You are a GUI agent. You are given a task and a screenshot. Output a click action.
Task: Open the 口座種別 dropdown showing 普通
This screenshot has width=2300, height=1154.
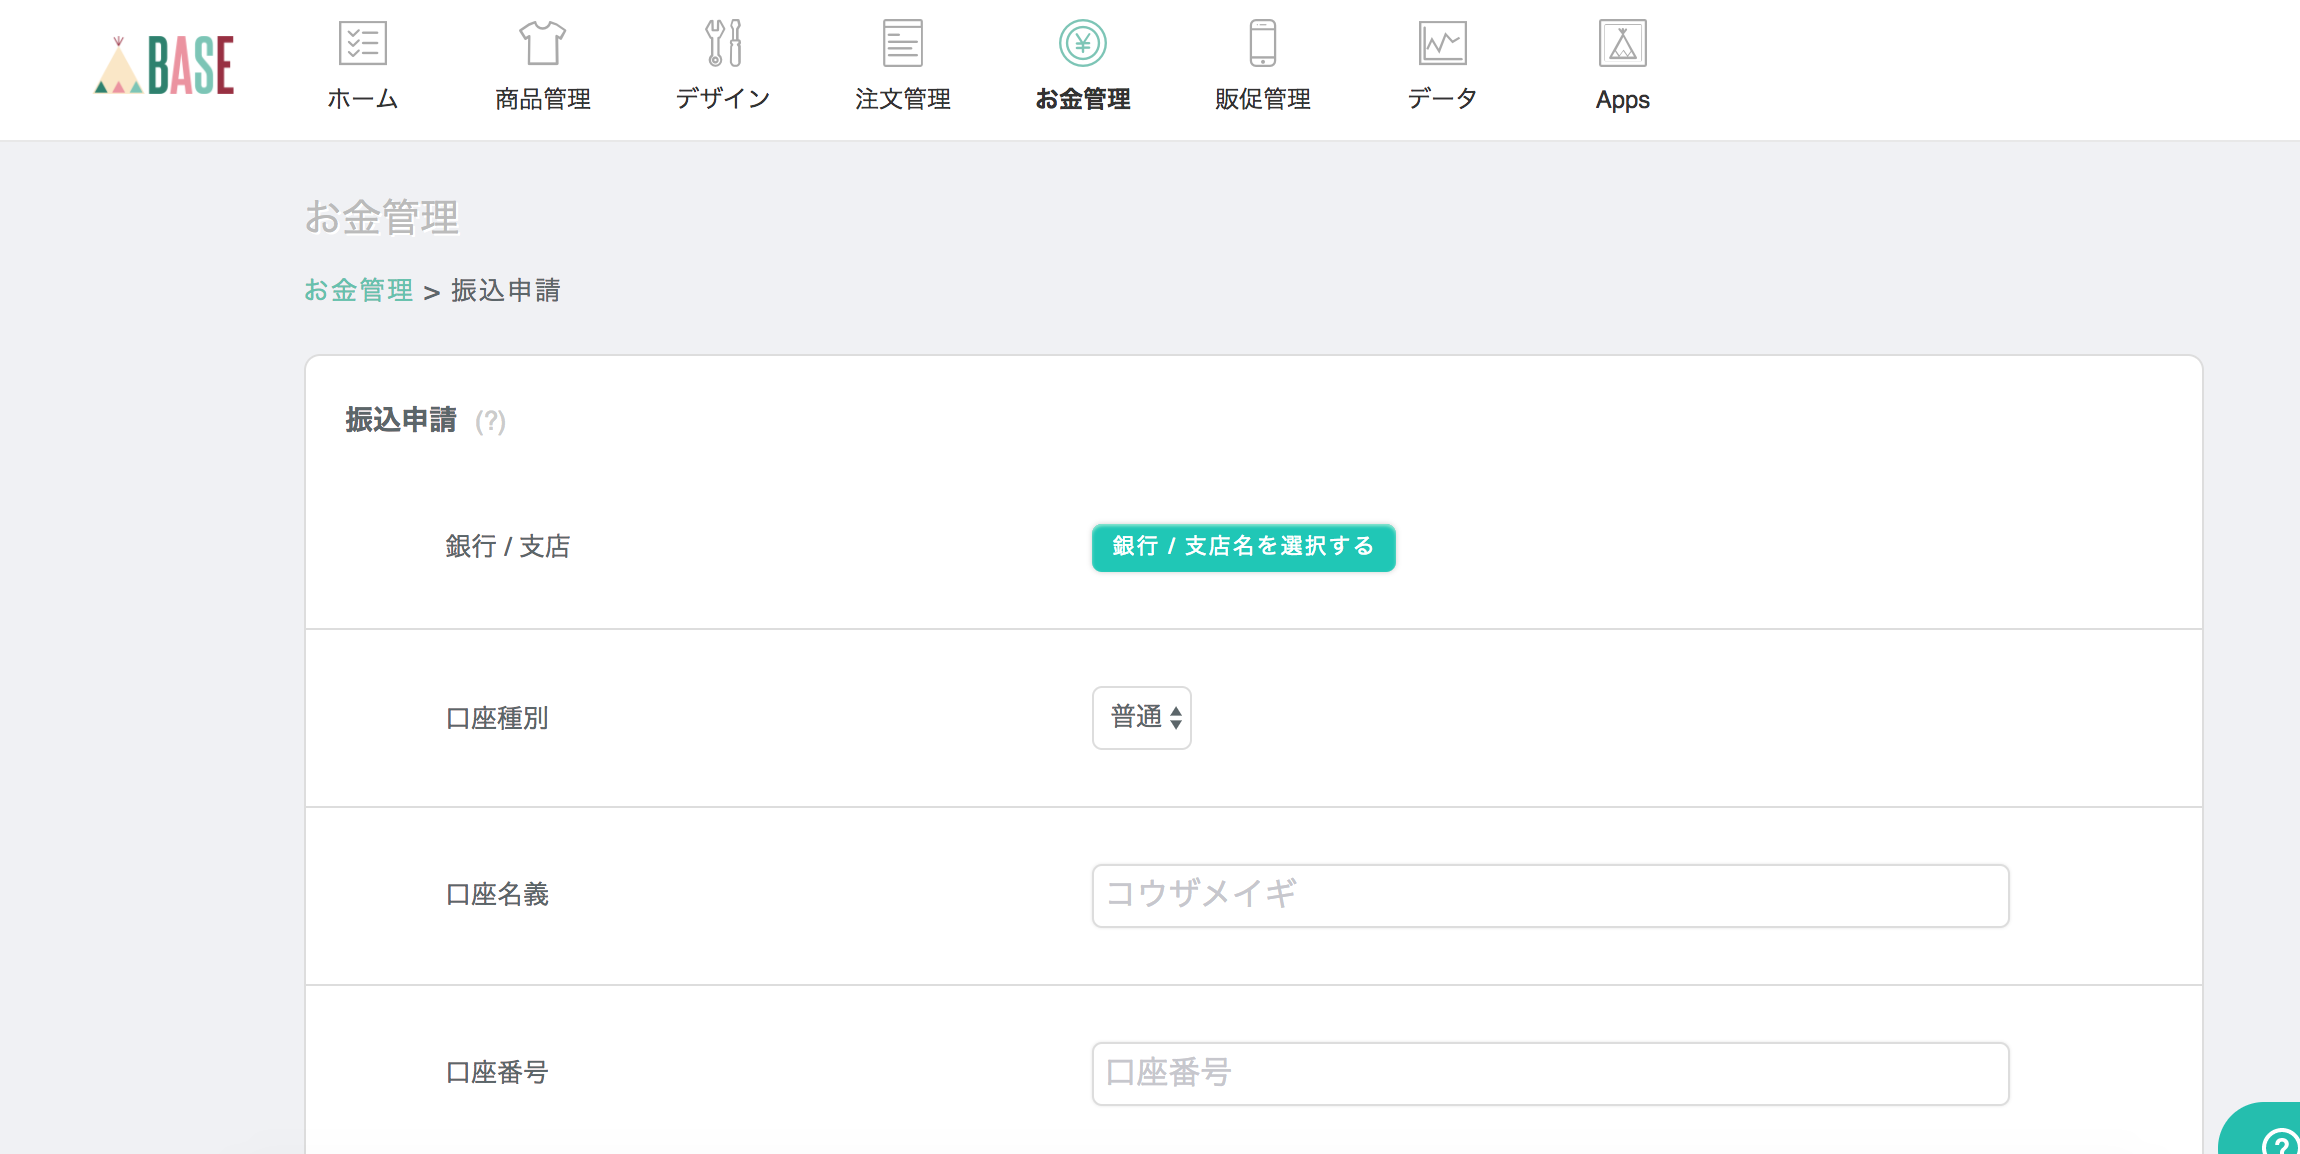click(1142, 717)
